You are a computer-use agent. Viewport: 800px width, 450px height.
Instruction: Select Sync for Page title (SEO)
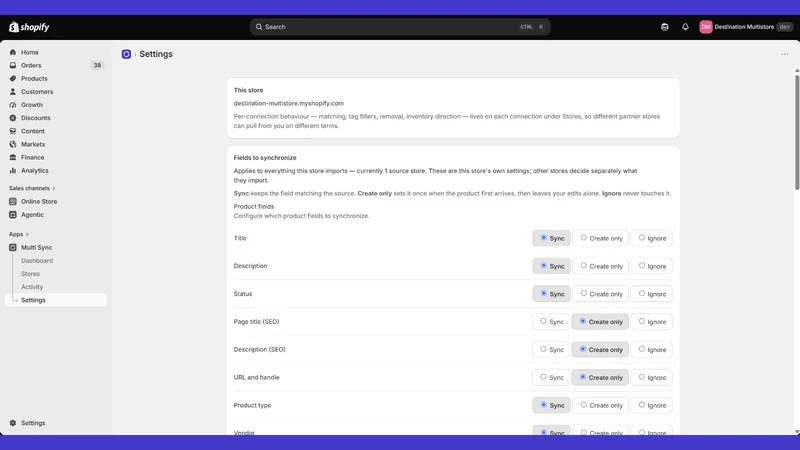tap(551, 321)
